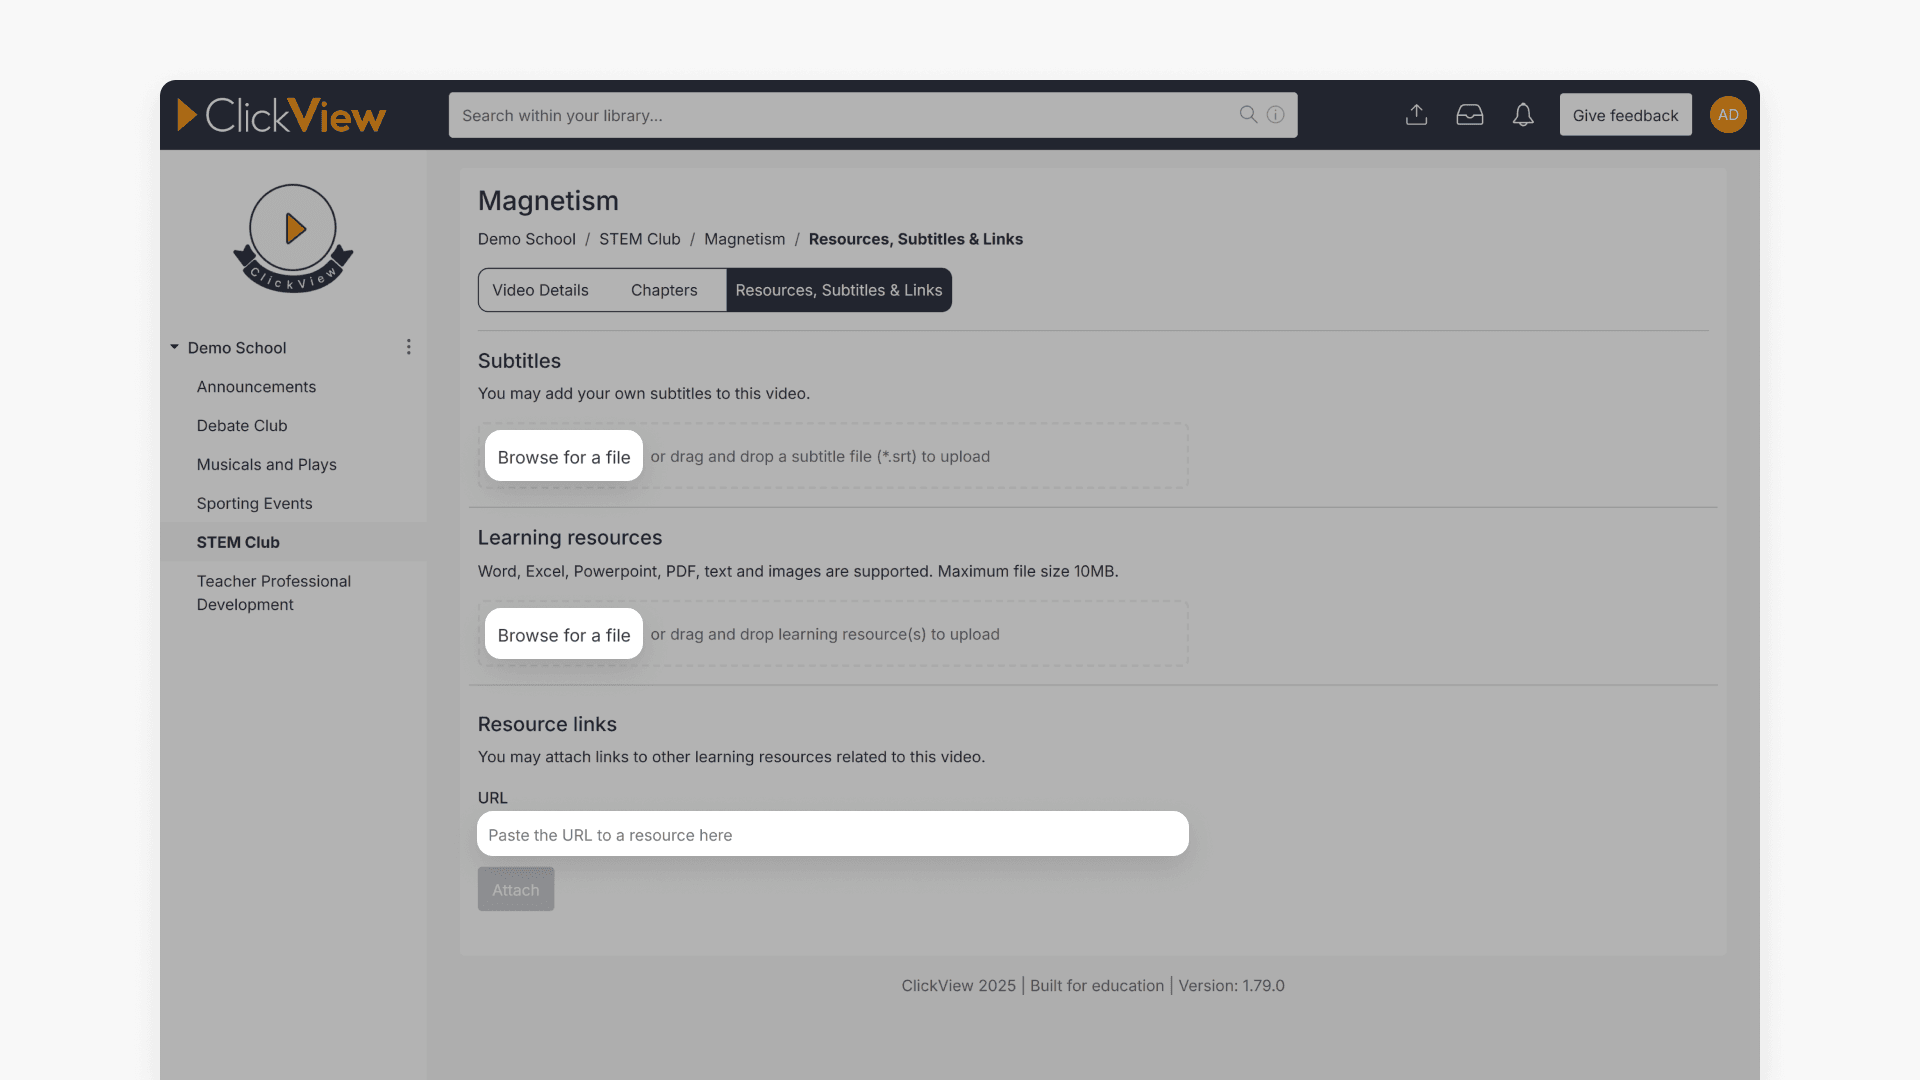The width and height of the screenshot is (1920, 1080).
Task: Switch to the Video Details tab
Action: tap(540, 290)
